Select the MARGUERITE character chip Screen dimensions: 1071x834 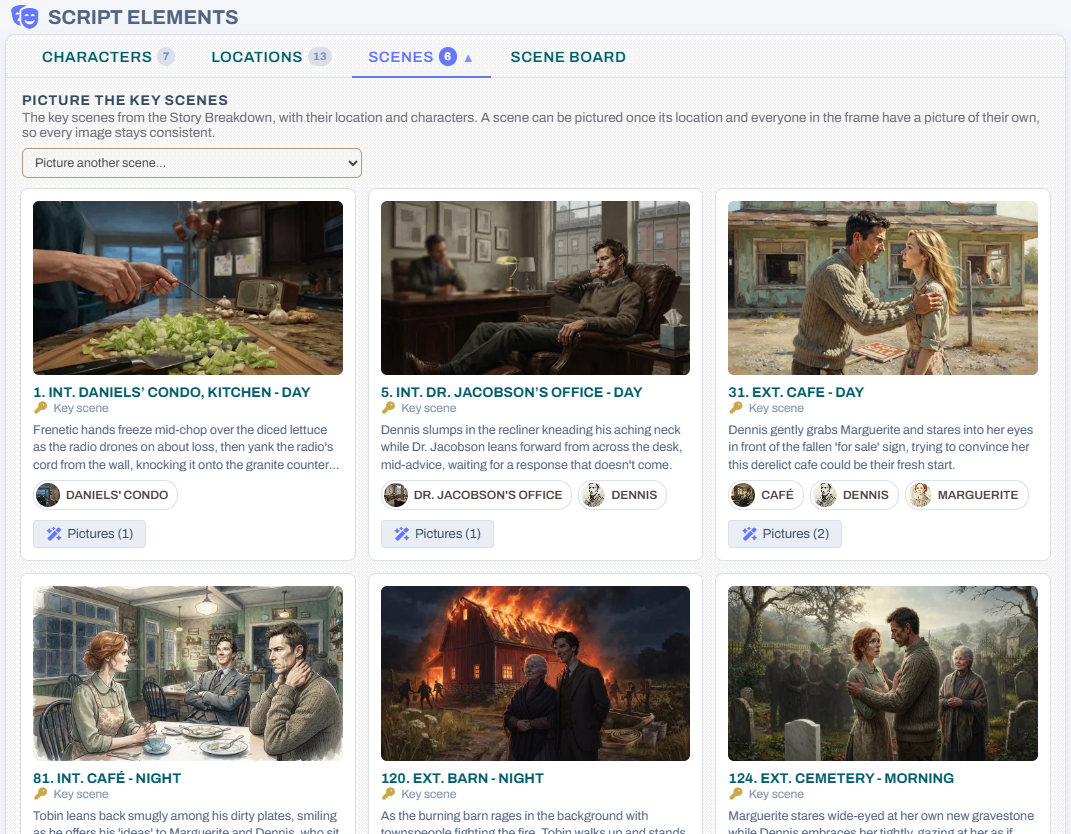pos(966,495)
